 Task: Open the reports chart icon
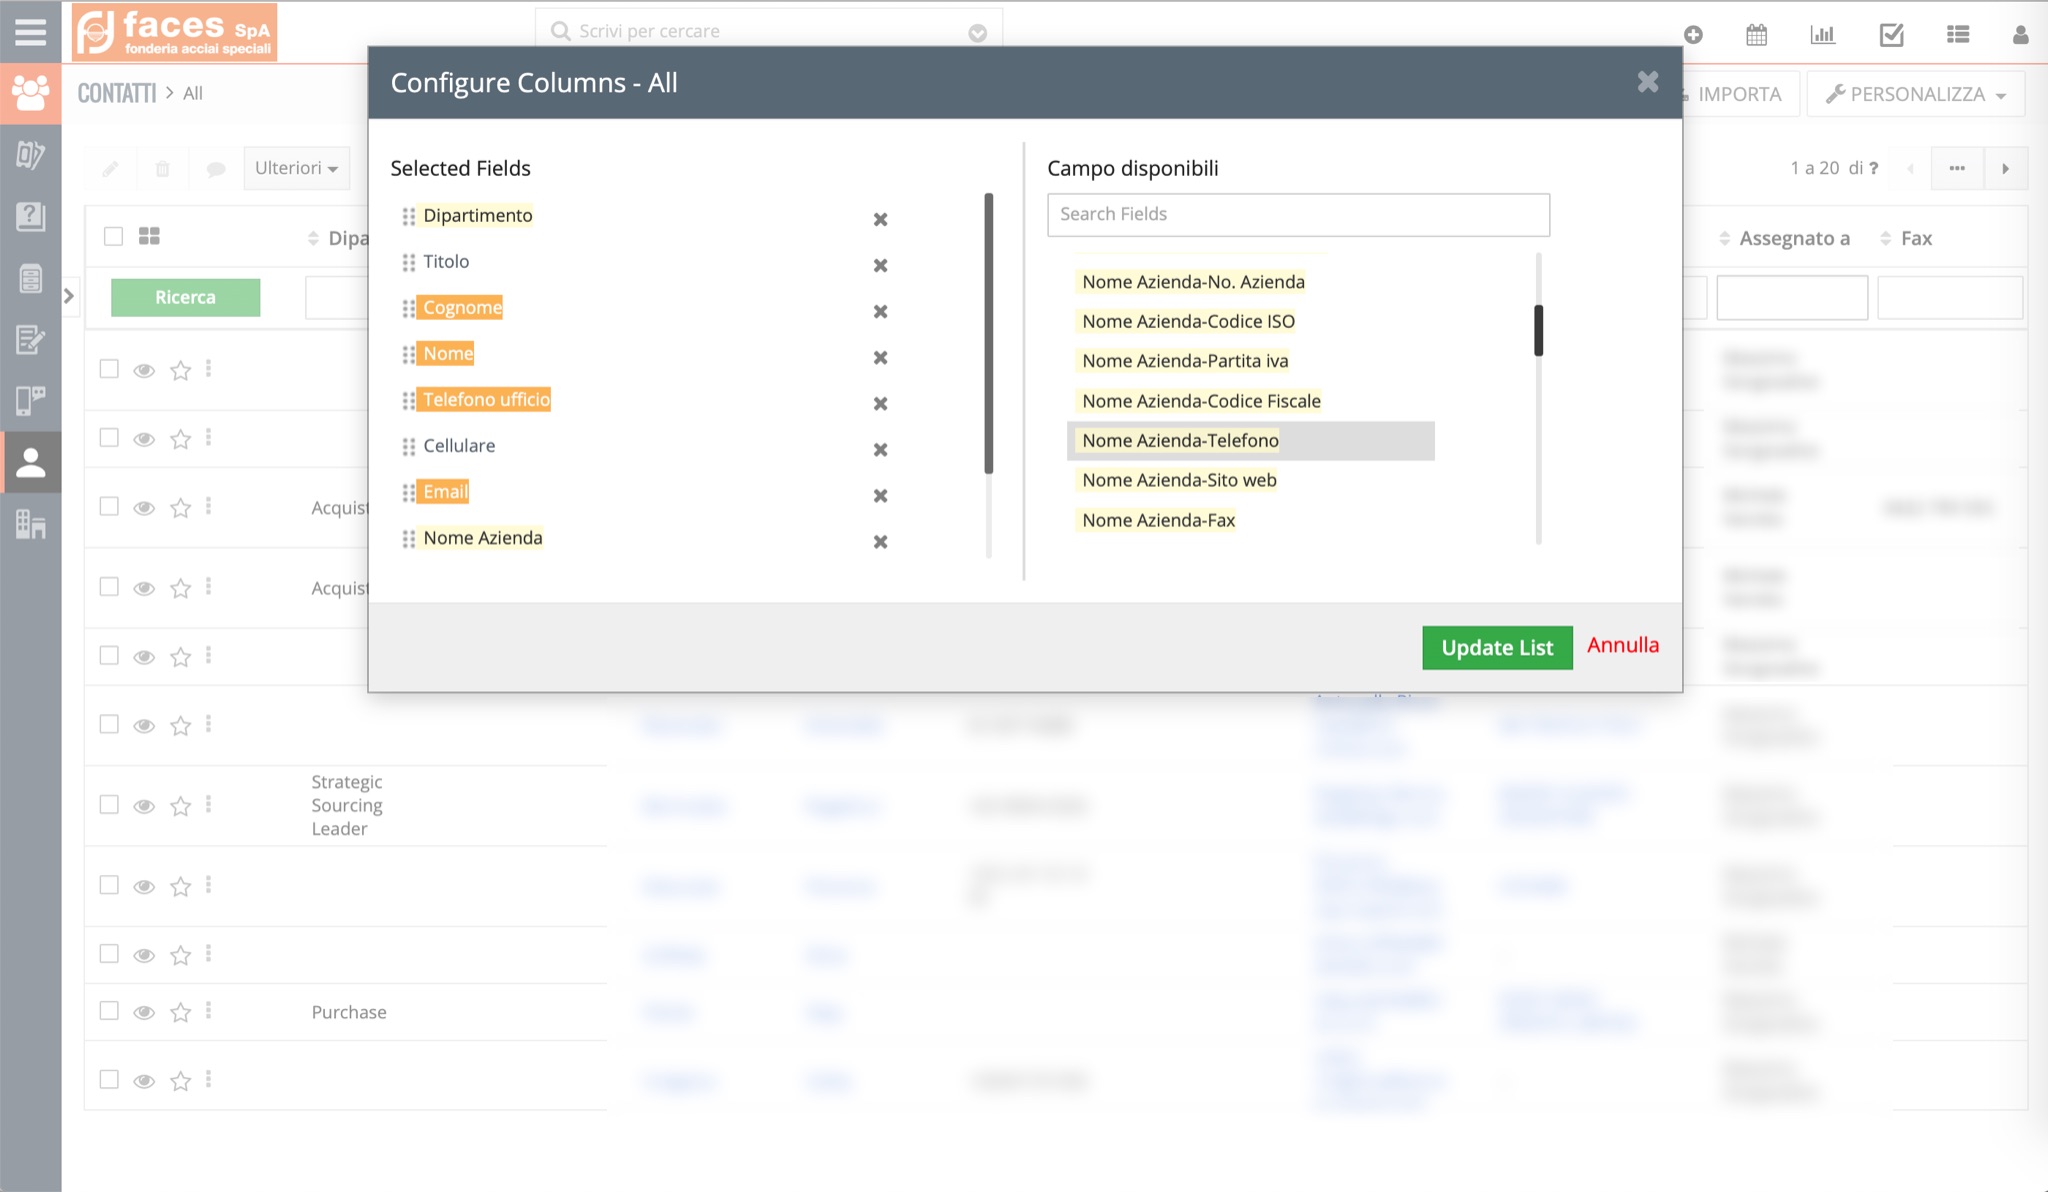click(1822, 35)
